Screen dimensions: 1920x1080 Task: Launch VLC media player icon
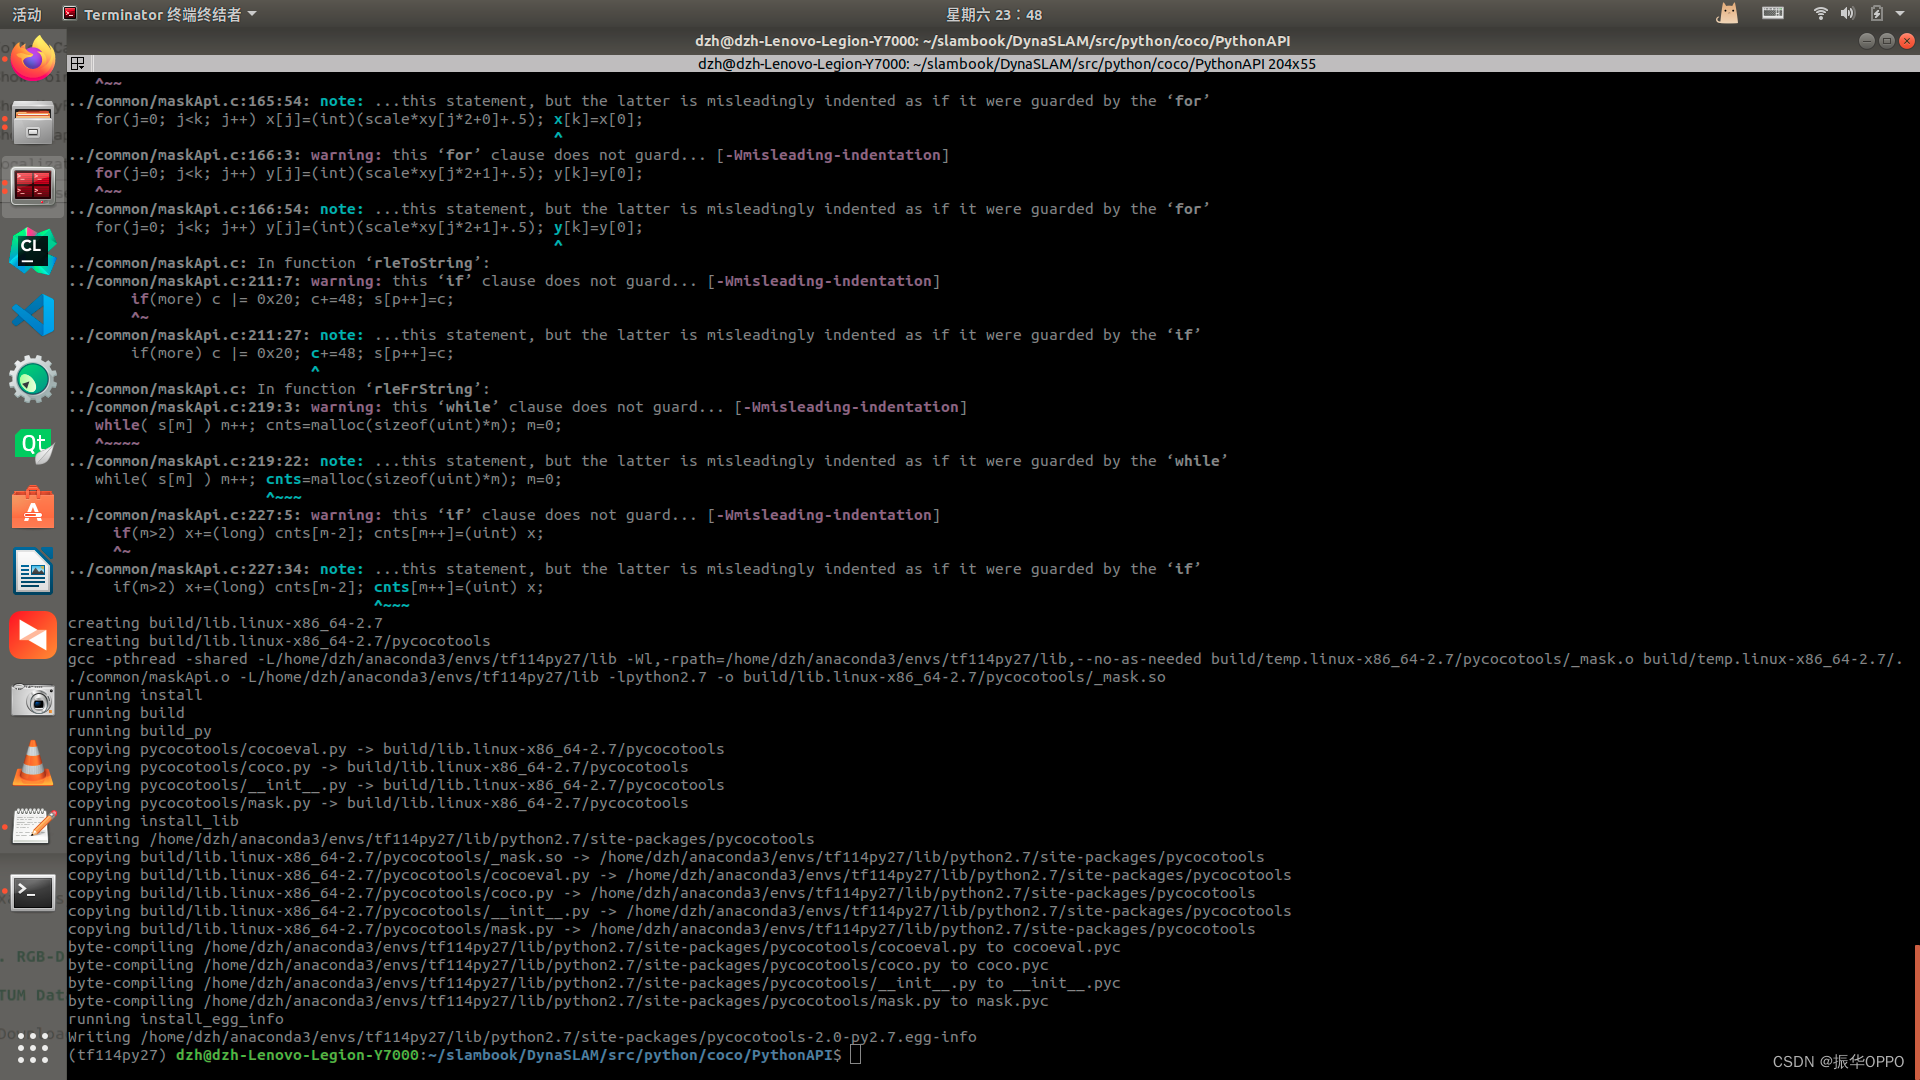click(33, 764)
